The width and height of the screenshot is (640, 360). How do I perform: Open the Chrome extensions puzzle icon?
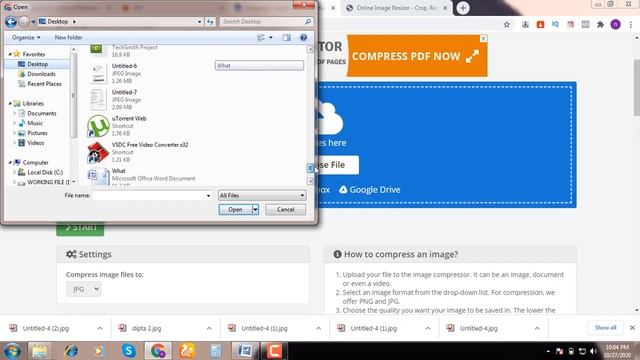[600, 24]
